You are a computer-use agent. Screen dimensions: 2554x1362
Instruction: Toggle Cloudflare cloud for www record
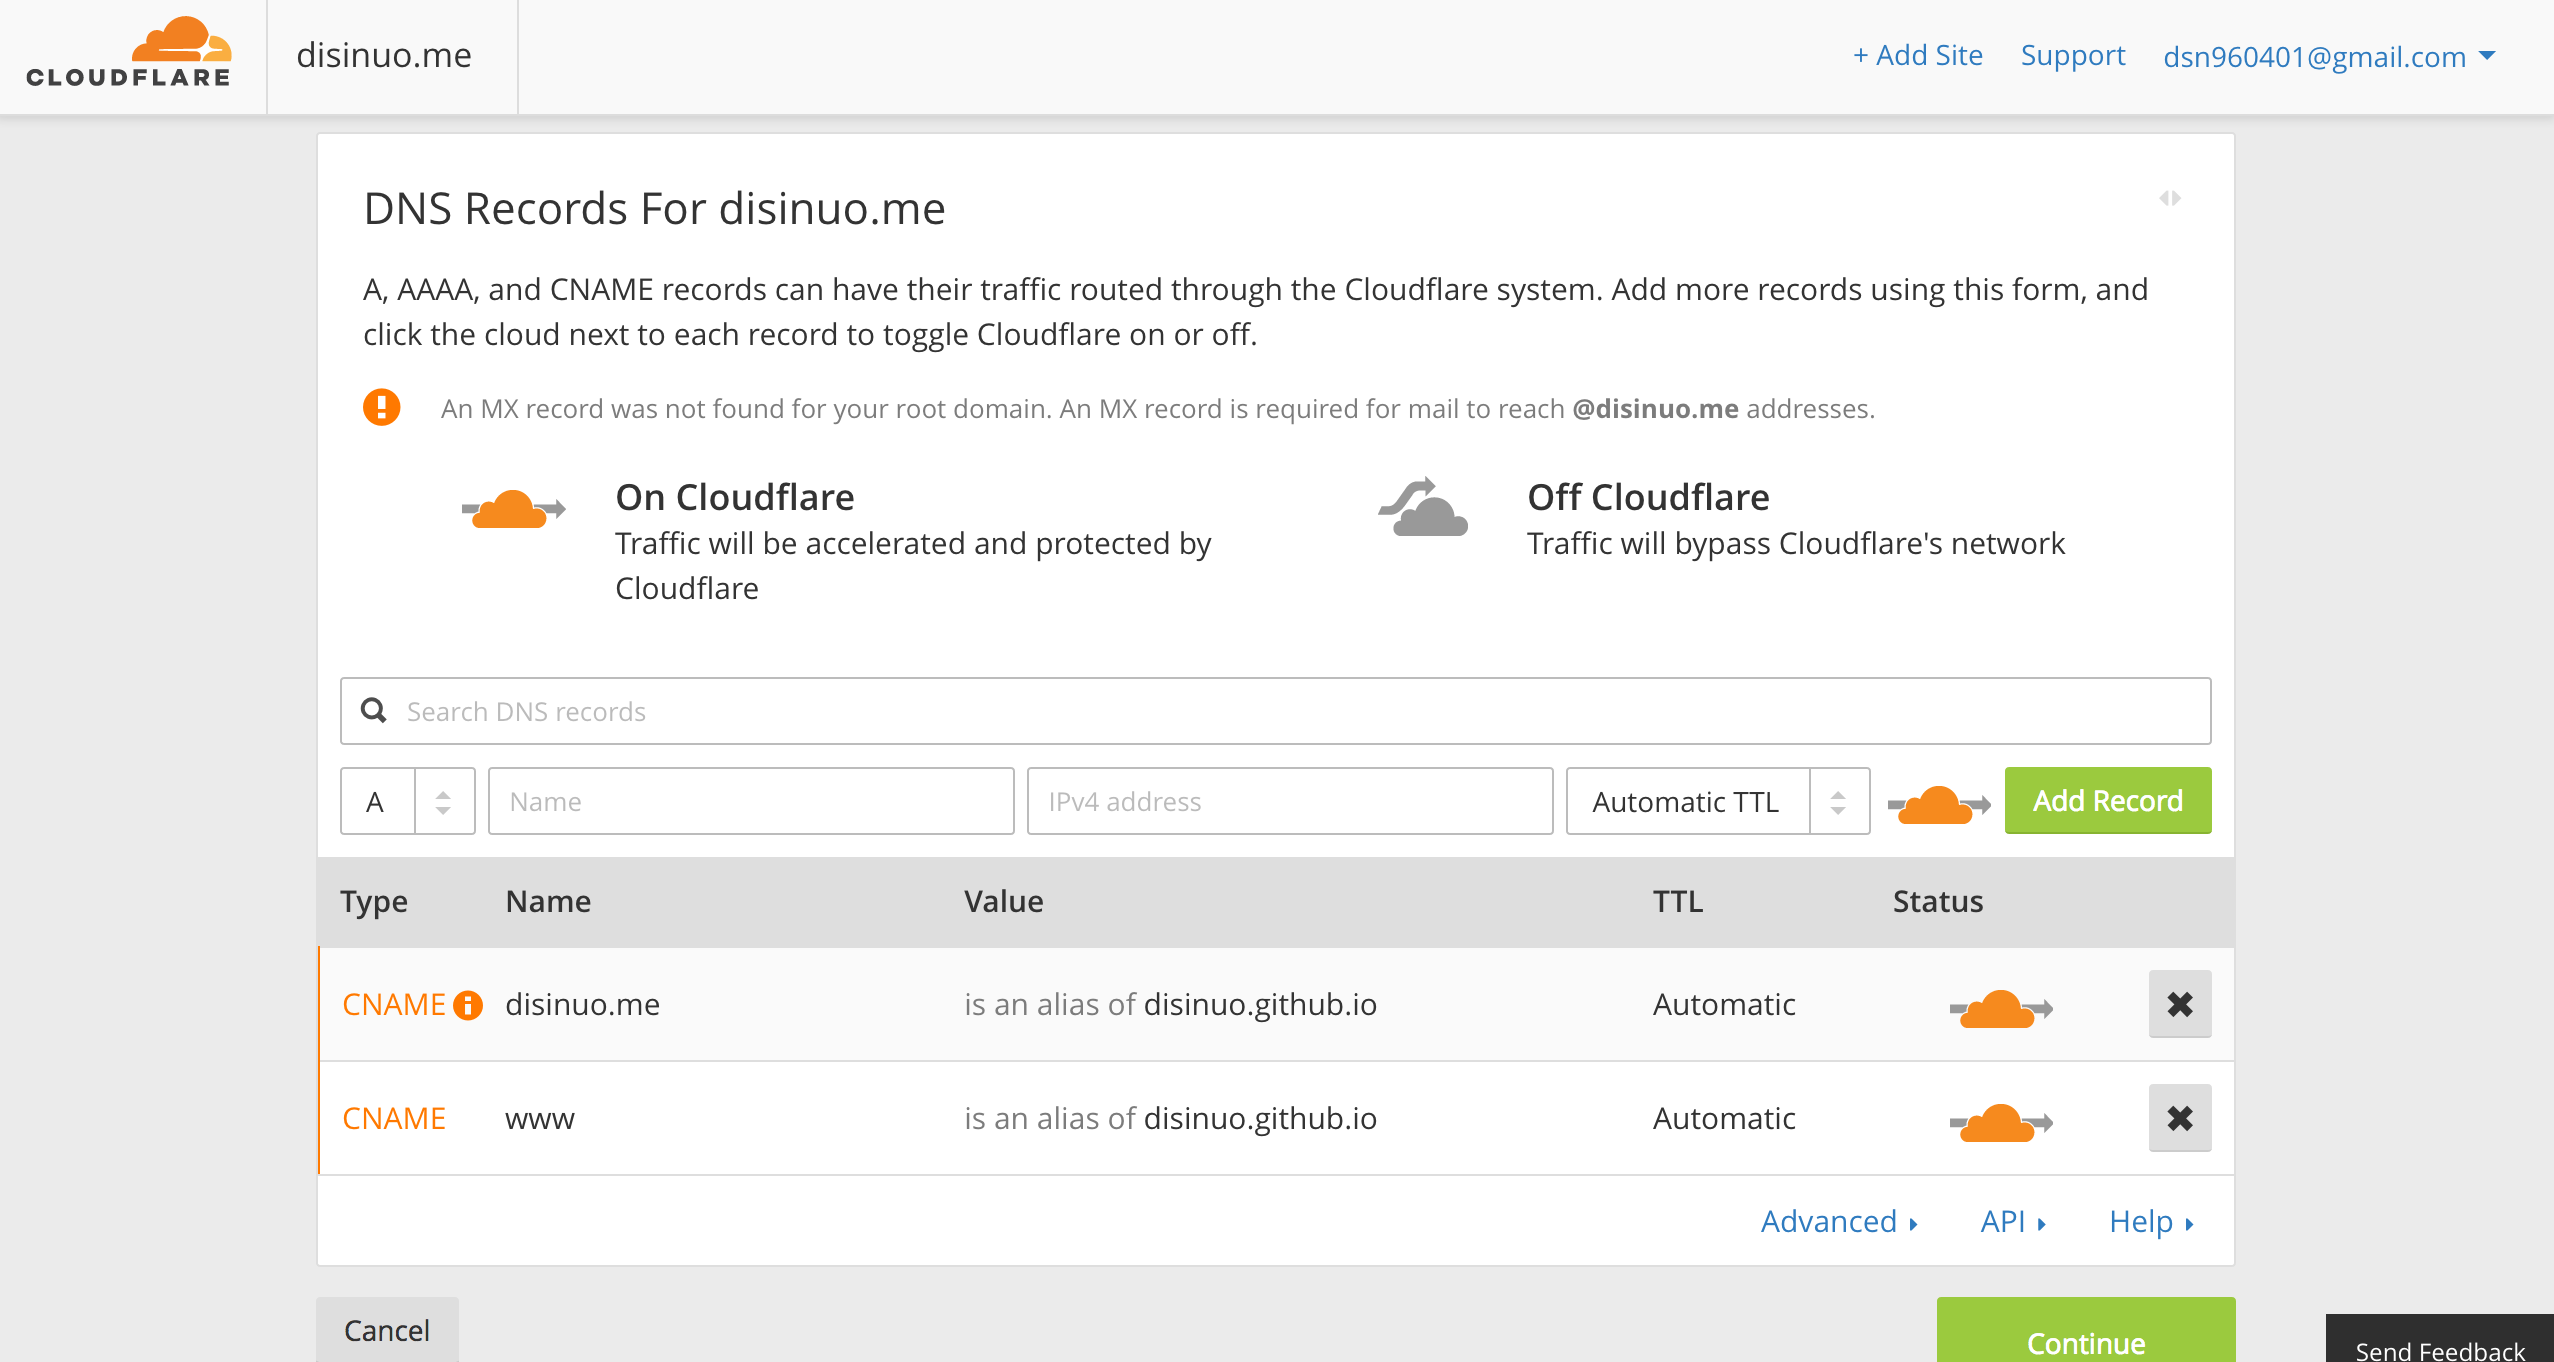[x=2001, y=1122]
